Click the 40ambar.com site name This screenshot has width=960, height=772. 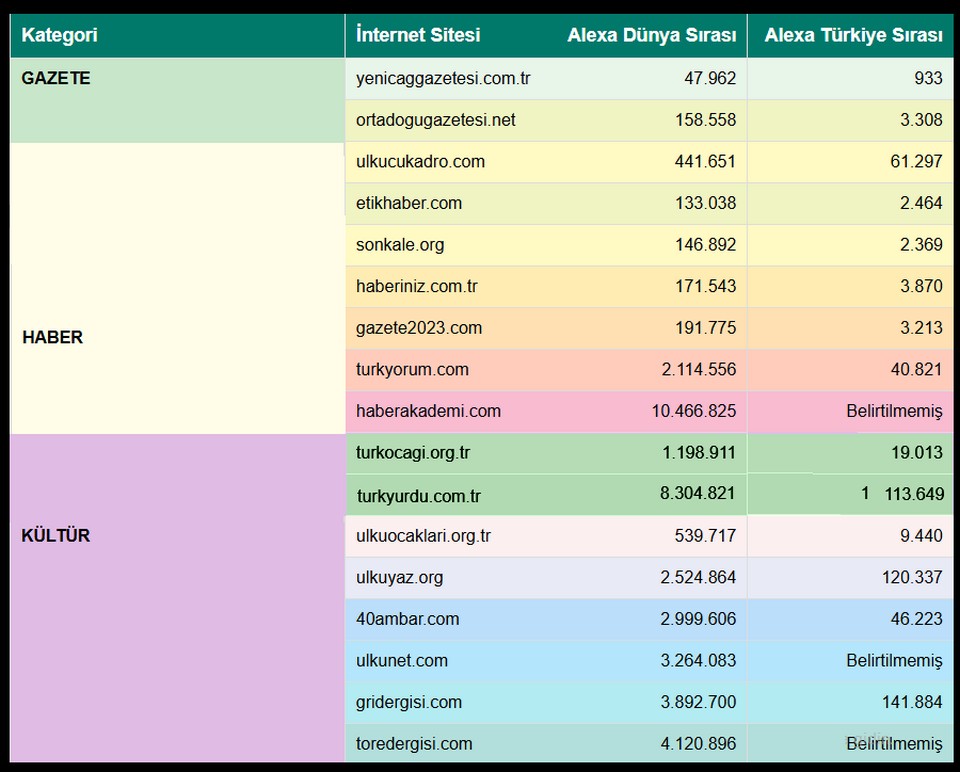(408, 619)
